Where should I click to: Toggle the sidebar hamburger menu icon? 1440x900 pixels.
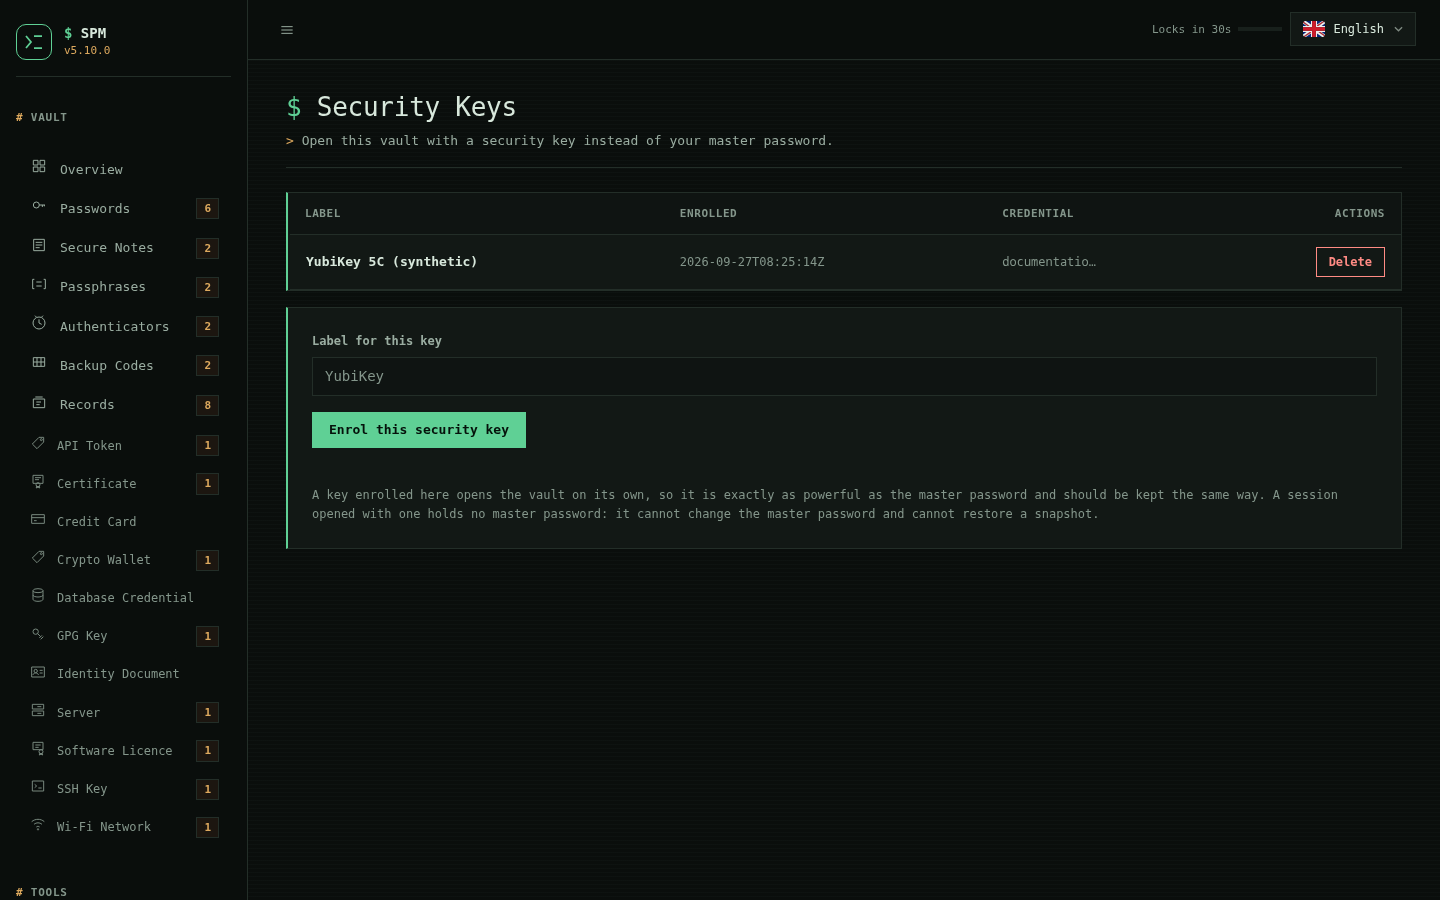(x=287, y=30)
